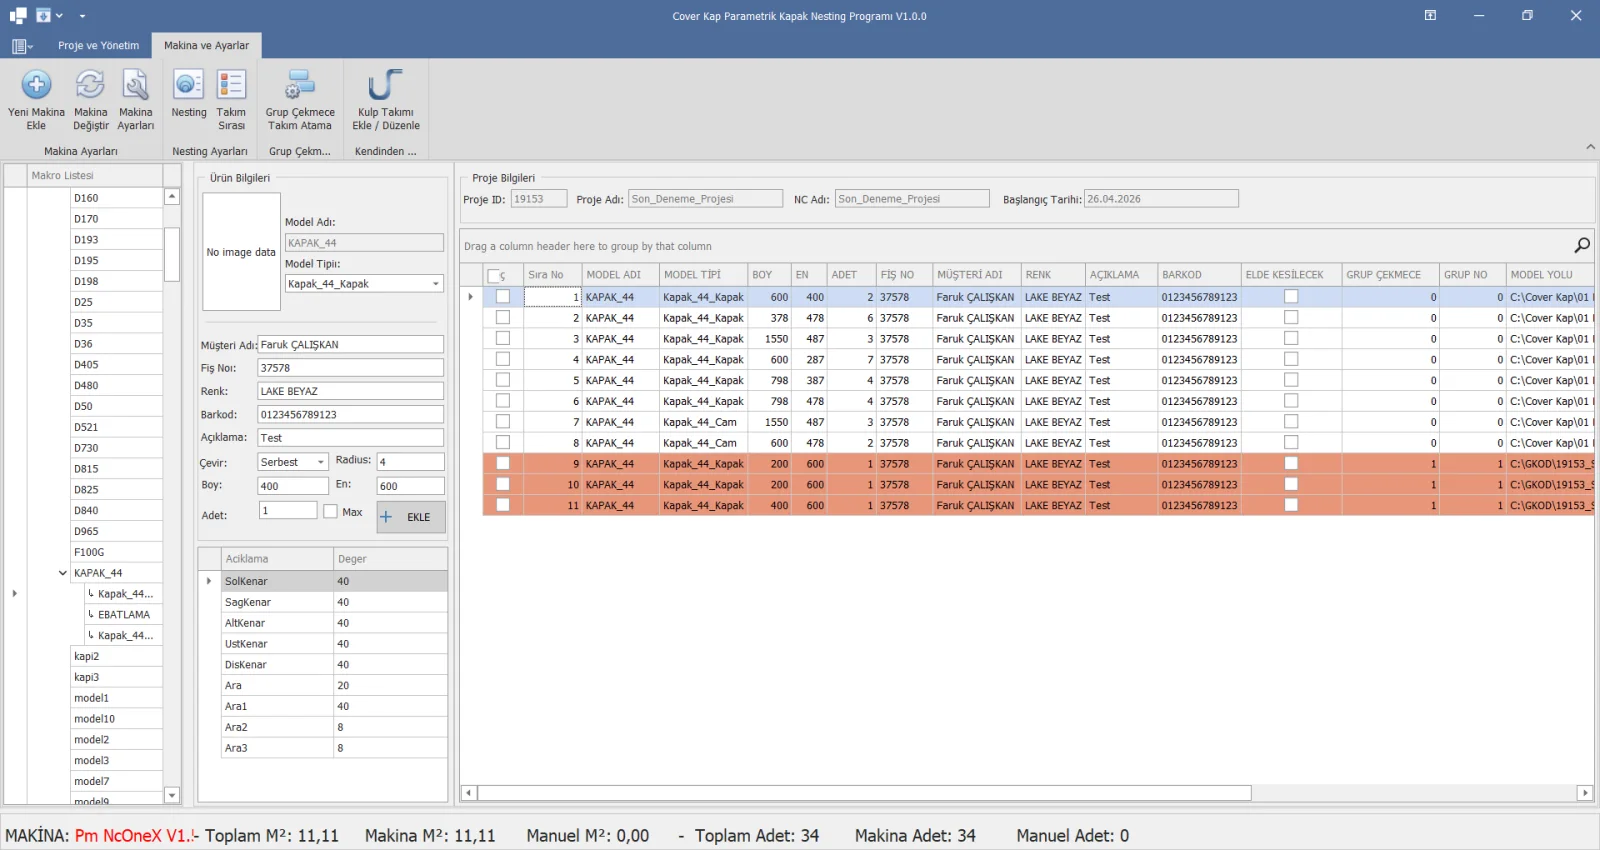
Task: Open Kulp Takımı Ekle / Düzenle
Action: tap(385, 86)
